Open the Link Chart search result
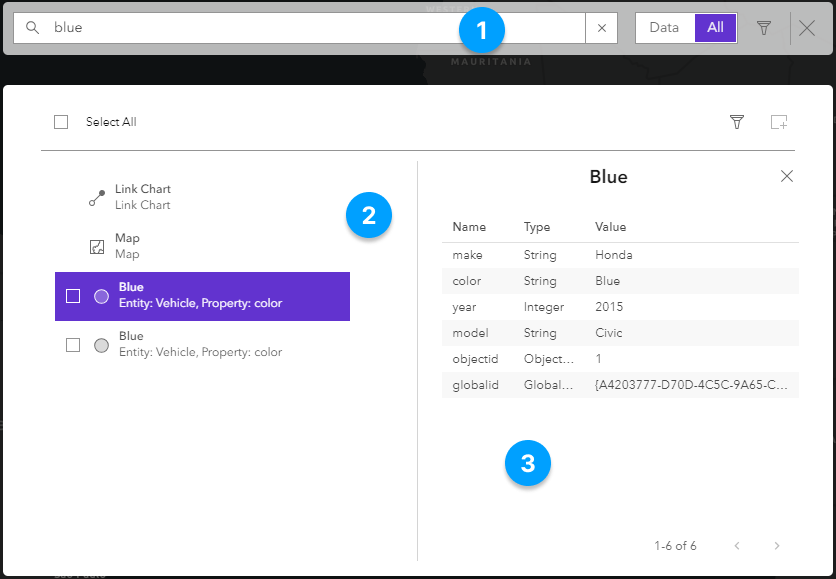 click(143, 196)
